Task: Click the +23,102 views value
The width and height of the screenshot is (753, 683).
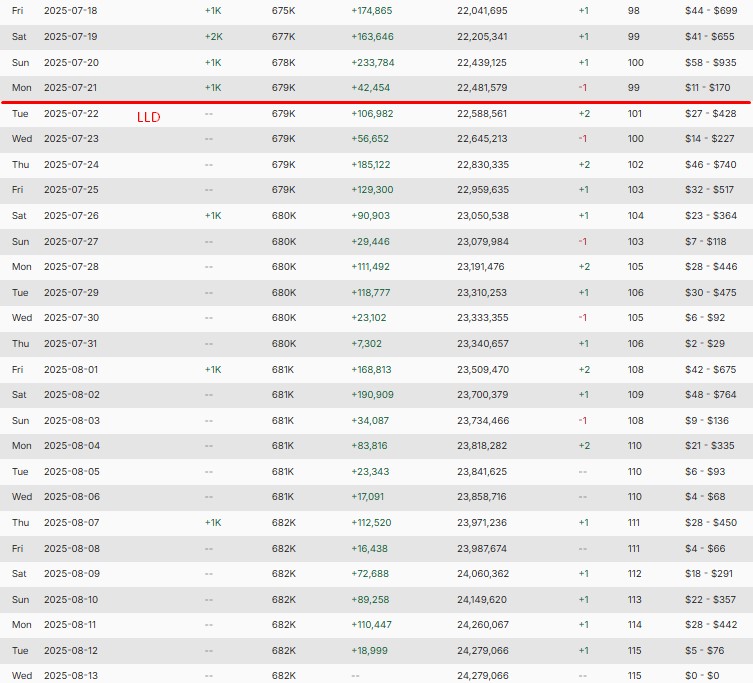Action: [x=369, y=317]
